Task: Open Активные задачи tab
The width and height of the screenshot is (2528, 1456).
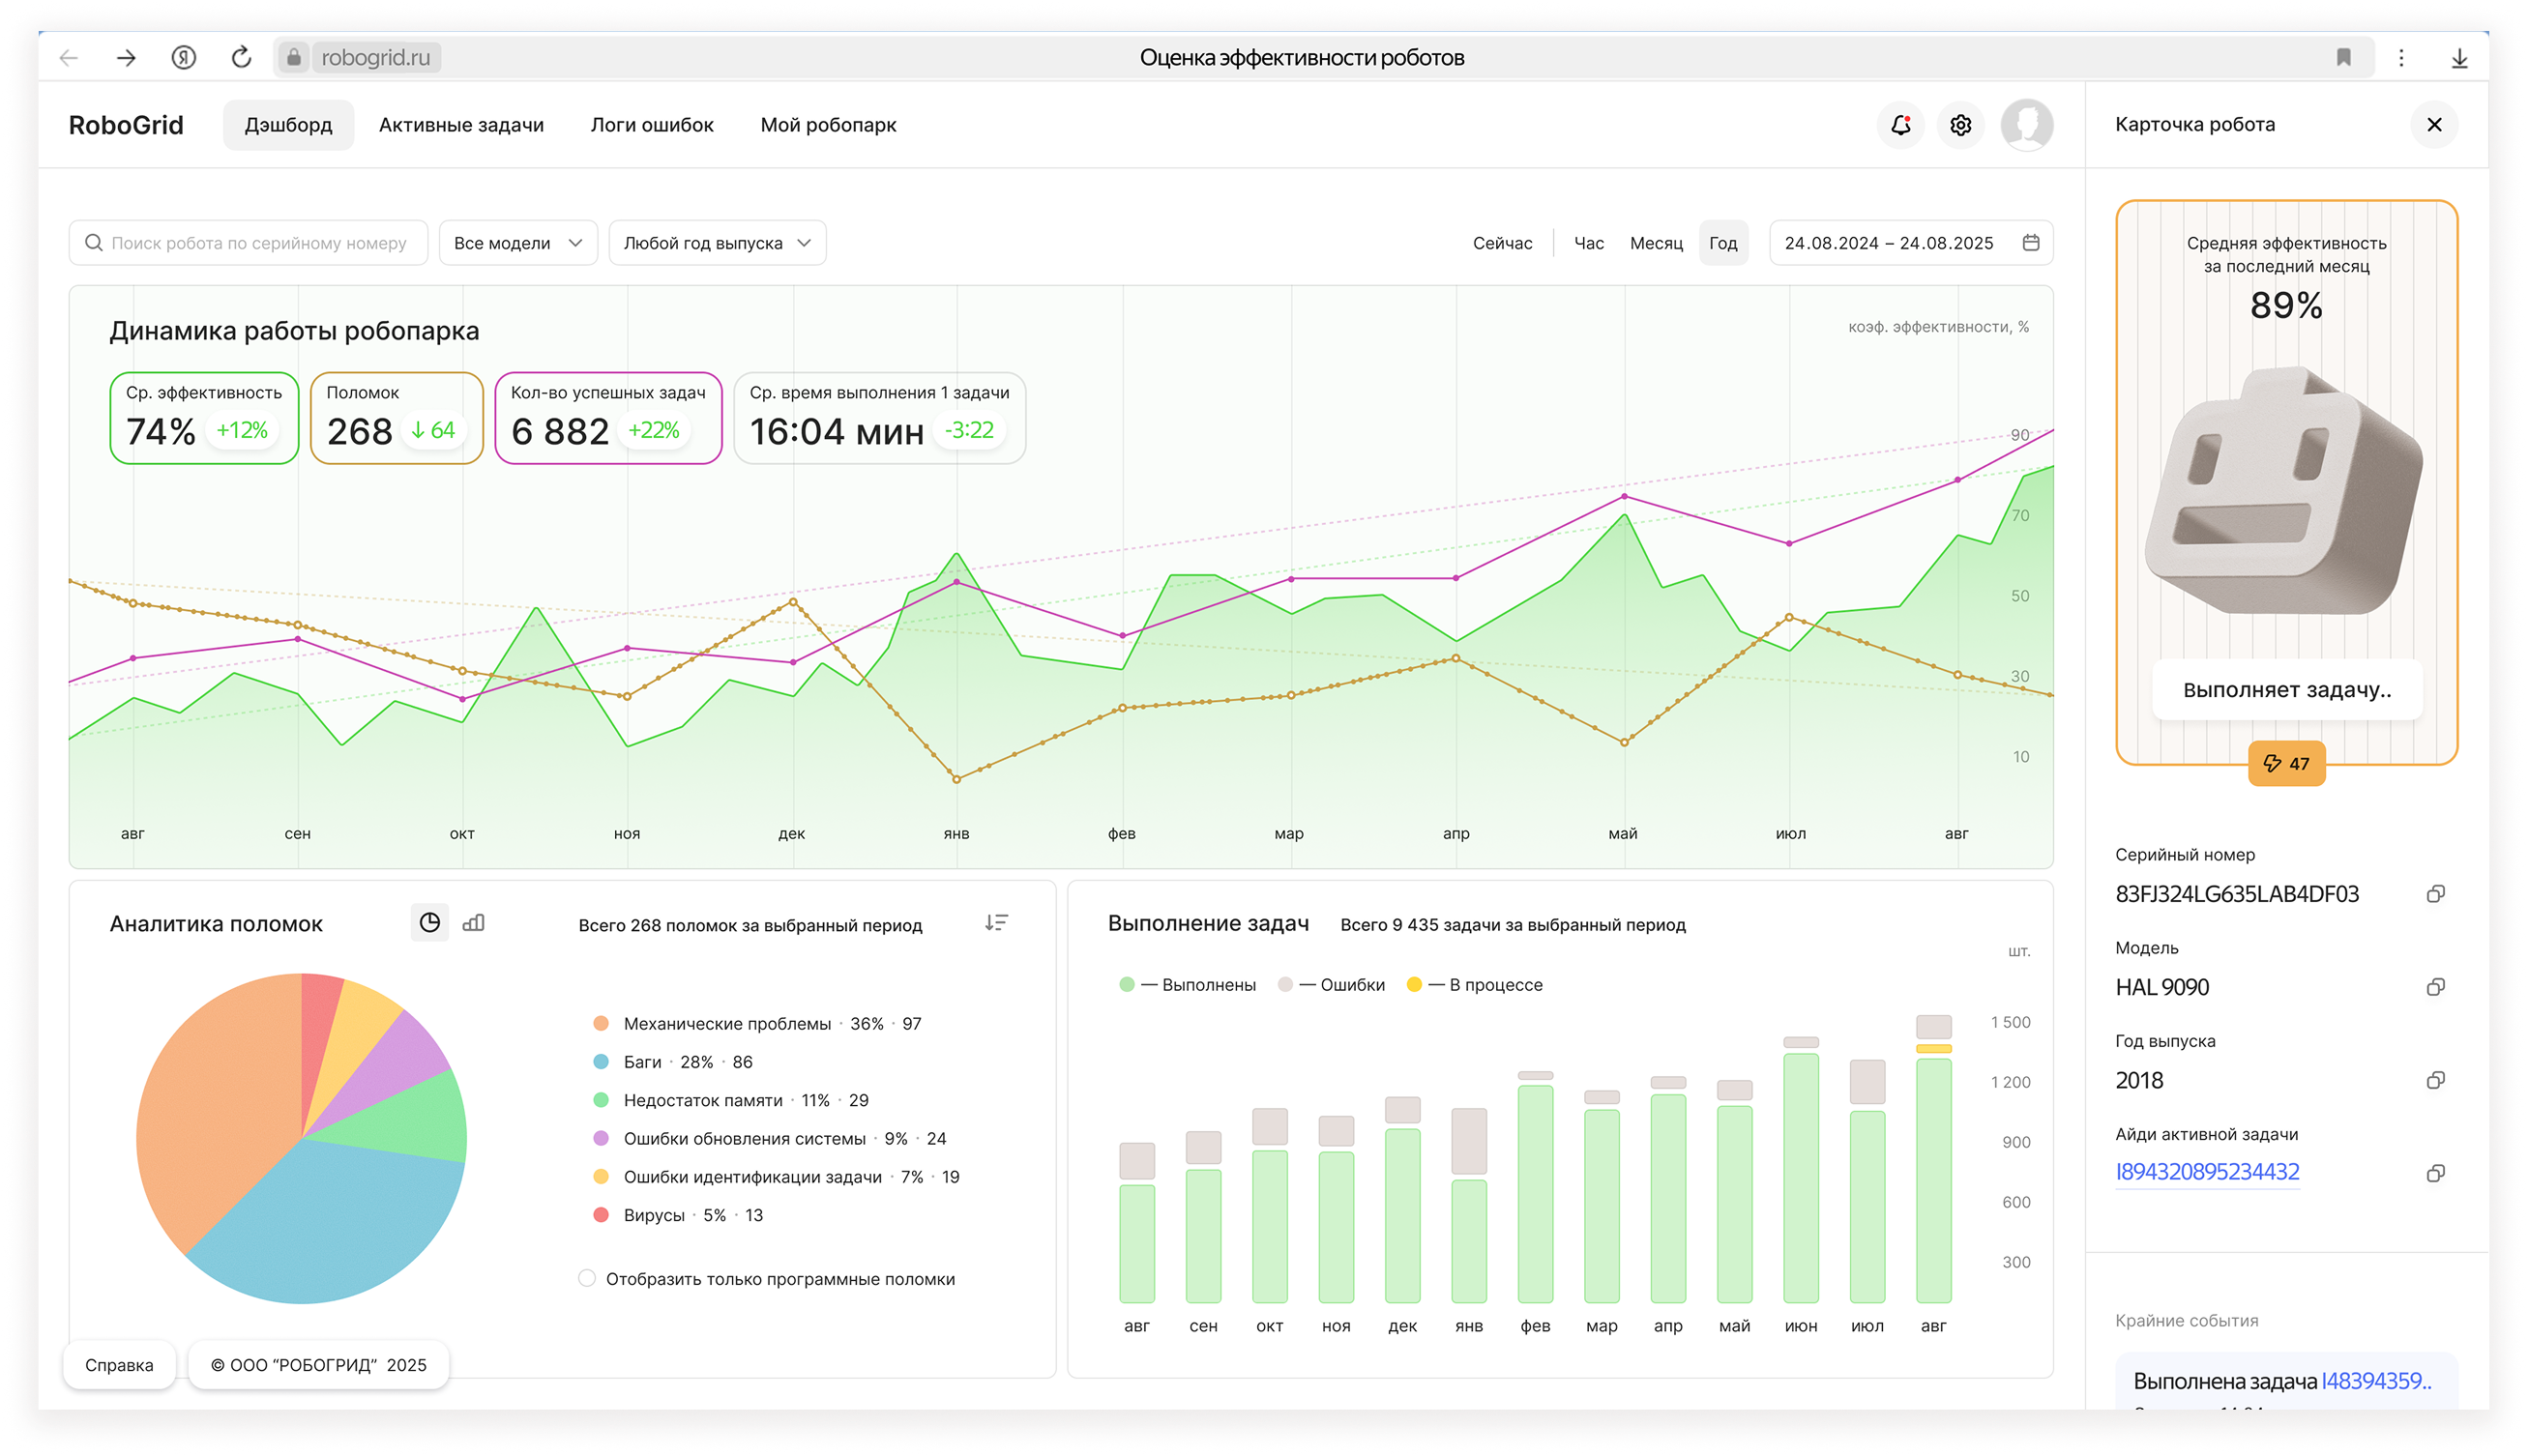Action: pyautogui.click(x=461, y=125)
